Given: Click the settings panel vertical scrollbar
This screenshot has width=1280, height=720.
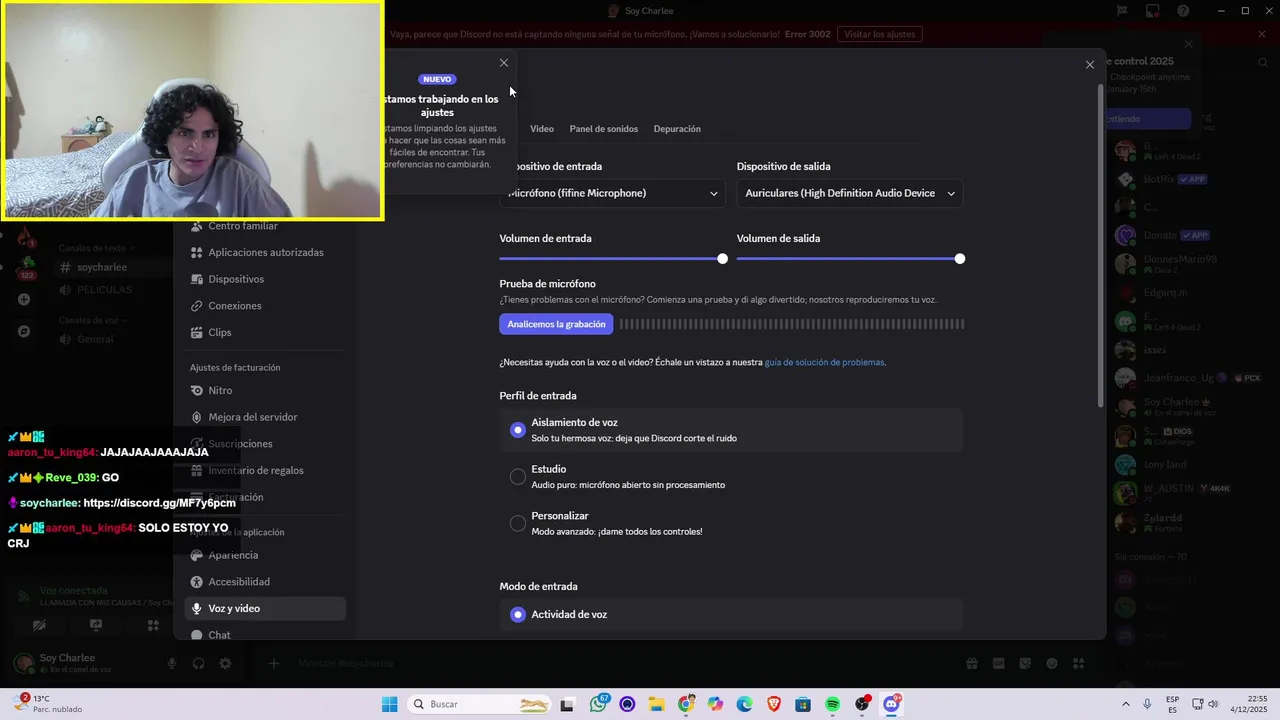Looking at the screenshot, I should [1101, 245].
